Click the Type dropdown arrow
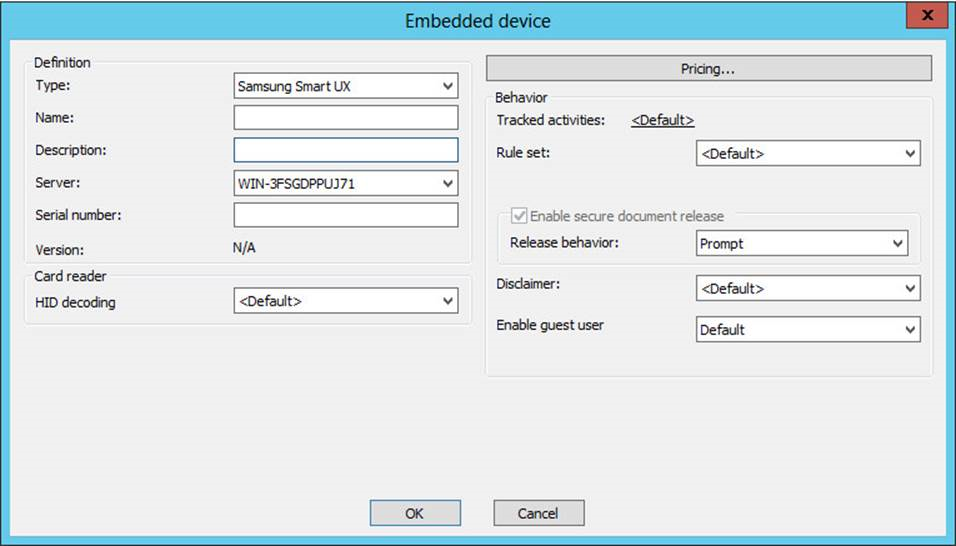The width and height of the screenshot is (956, 546). tap(447, 86)
